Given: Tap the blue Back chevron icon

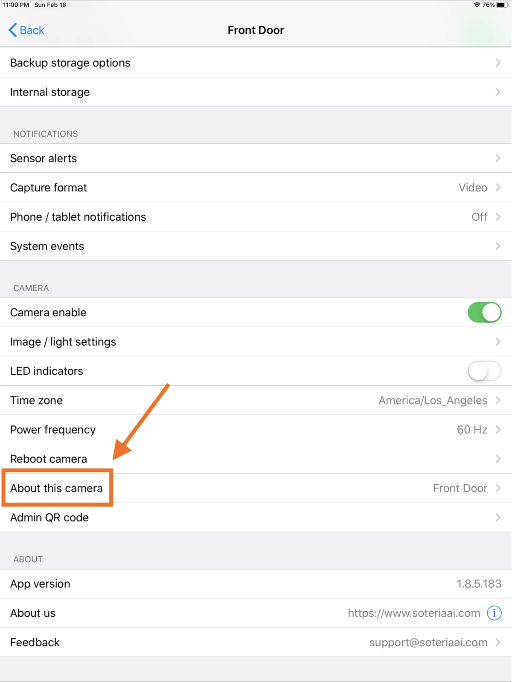Looking at the screenshot, I should [13, 30].
